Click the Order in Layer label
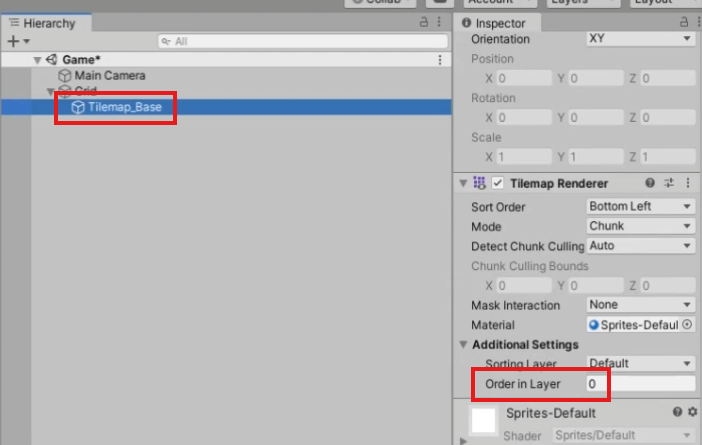Viewport: 702px width, 445px height. tap(522, 384)
